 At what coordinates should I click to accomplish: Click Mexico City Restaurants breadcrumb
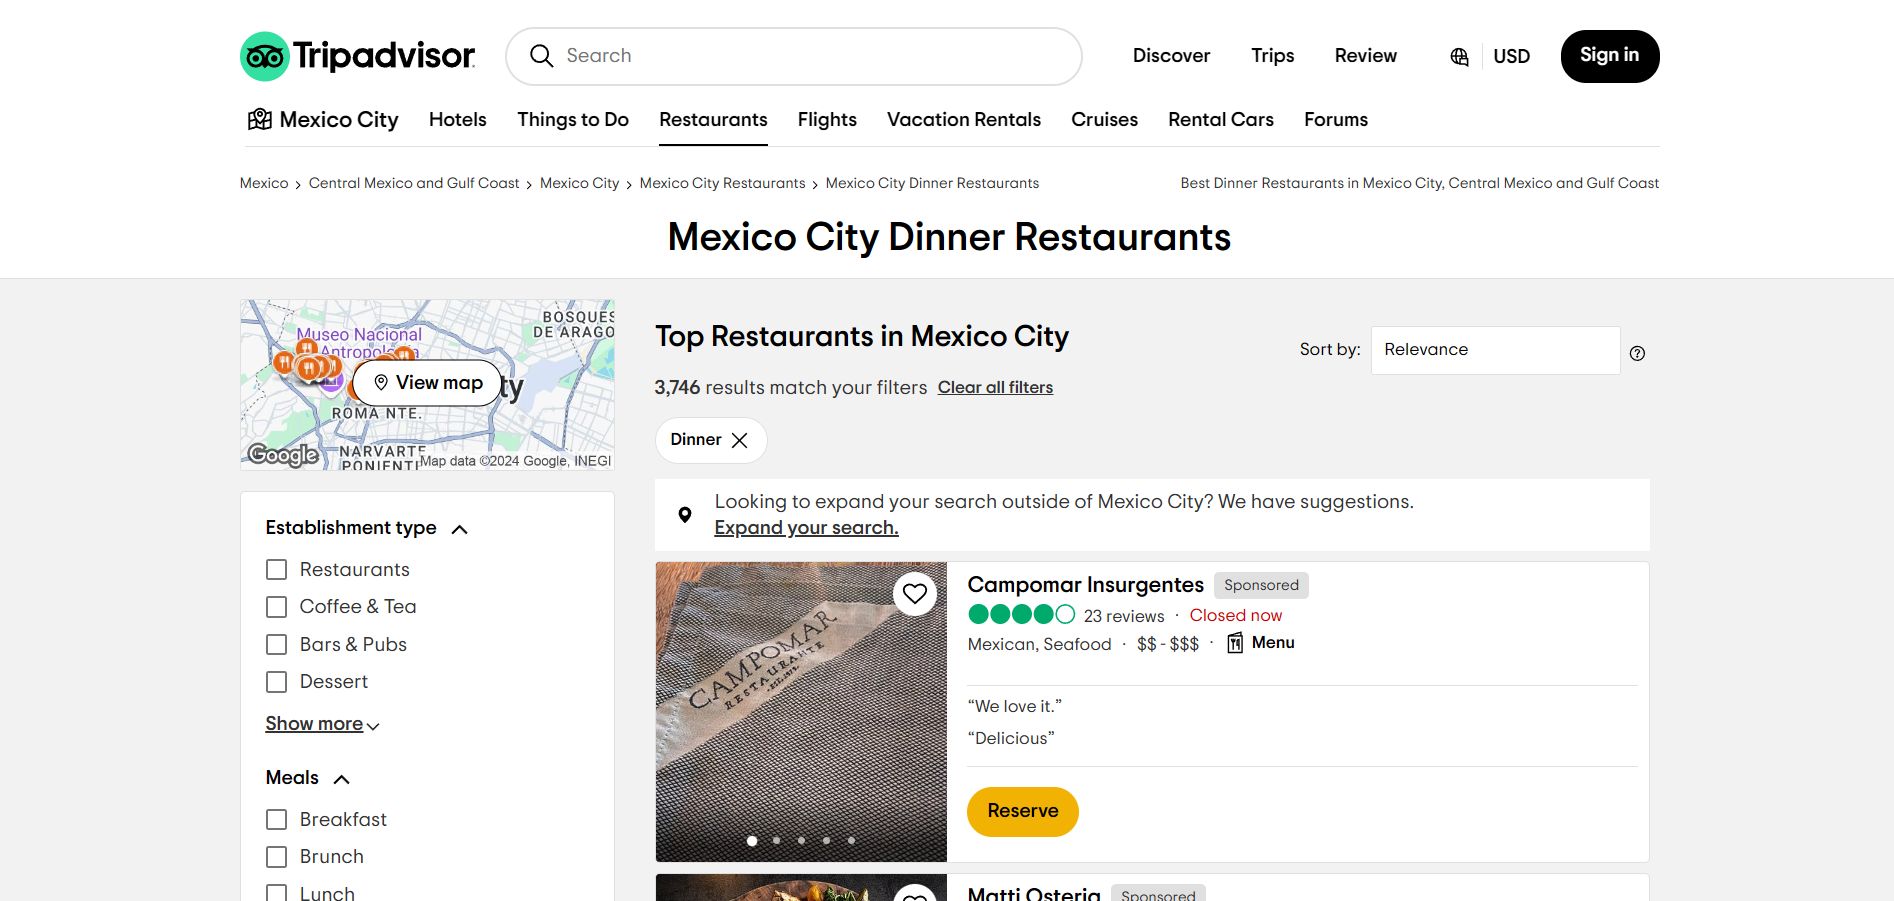click(722, 183)
